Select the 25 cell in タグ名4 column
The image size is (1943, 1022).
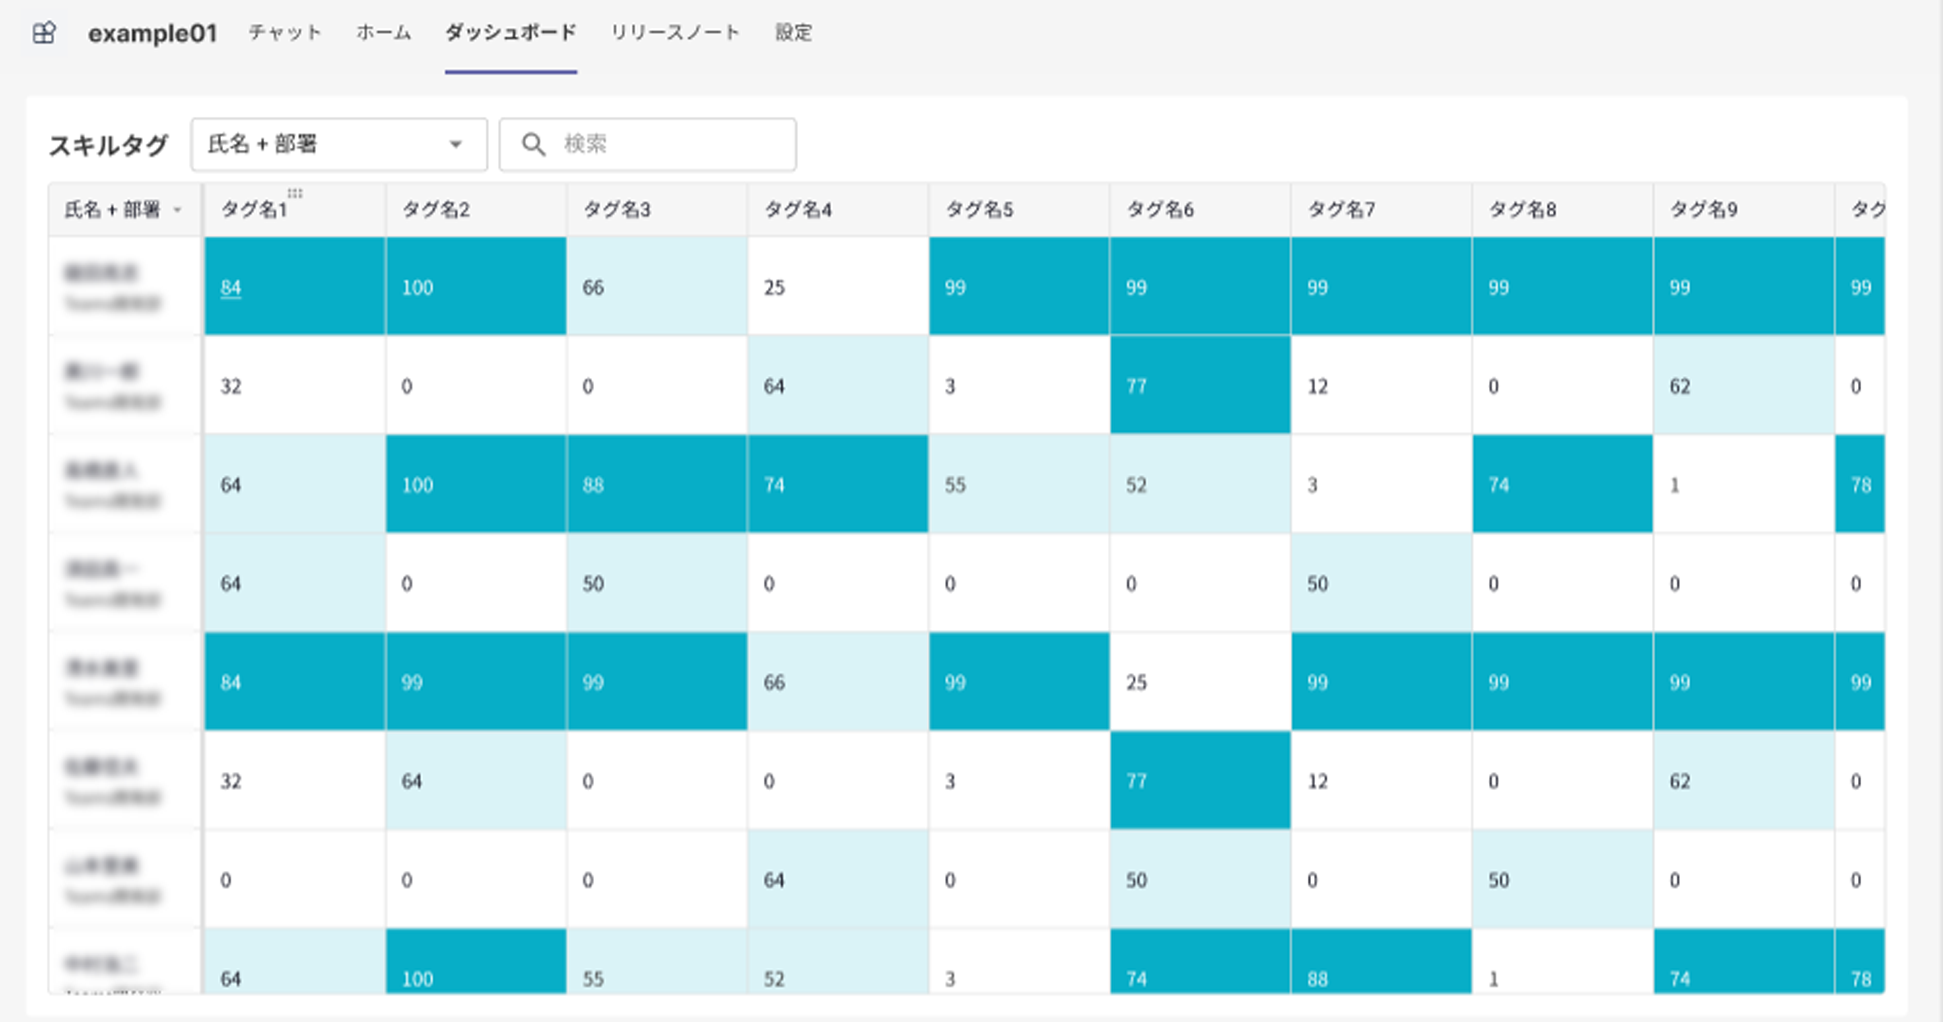click(x=774, y=288)
